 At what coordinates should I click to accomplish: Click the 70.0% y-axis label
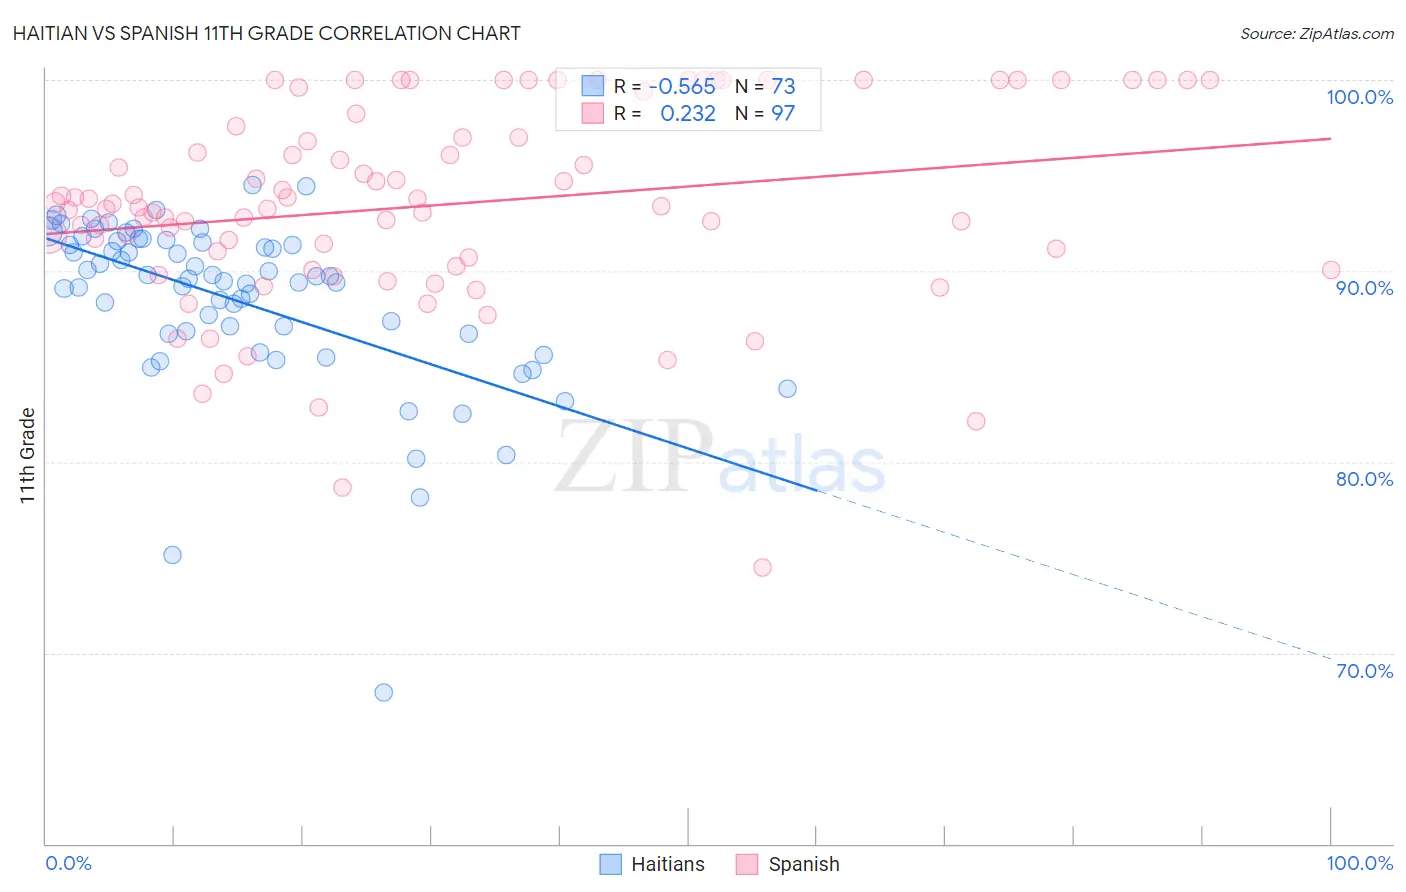tap(1365, 671)
